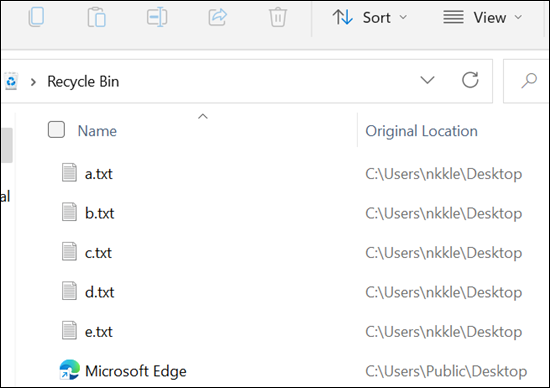Open the View dropdown menu
550x388 pixels.
pyautogui.click(x=483, y=17)
